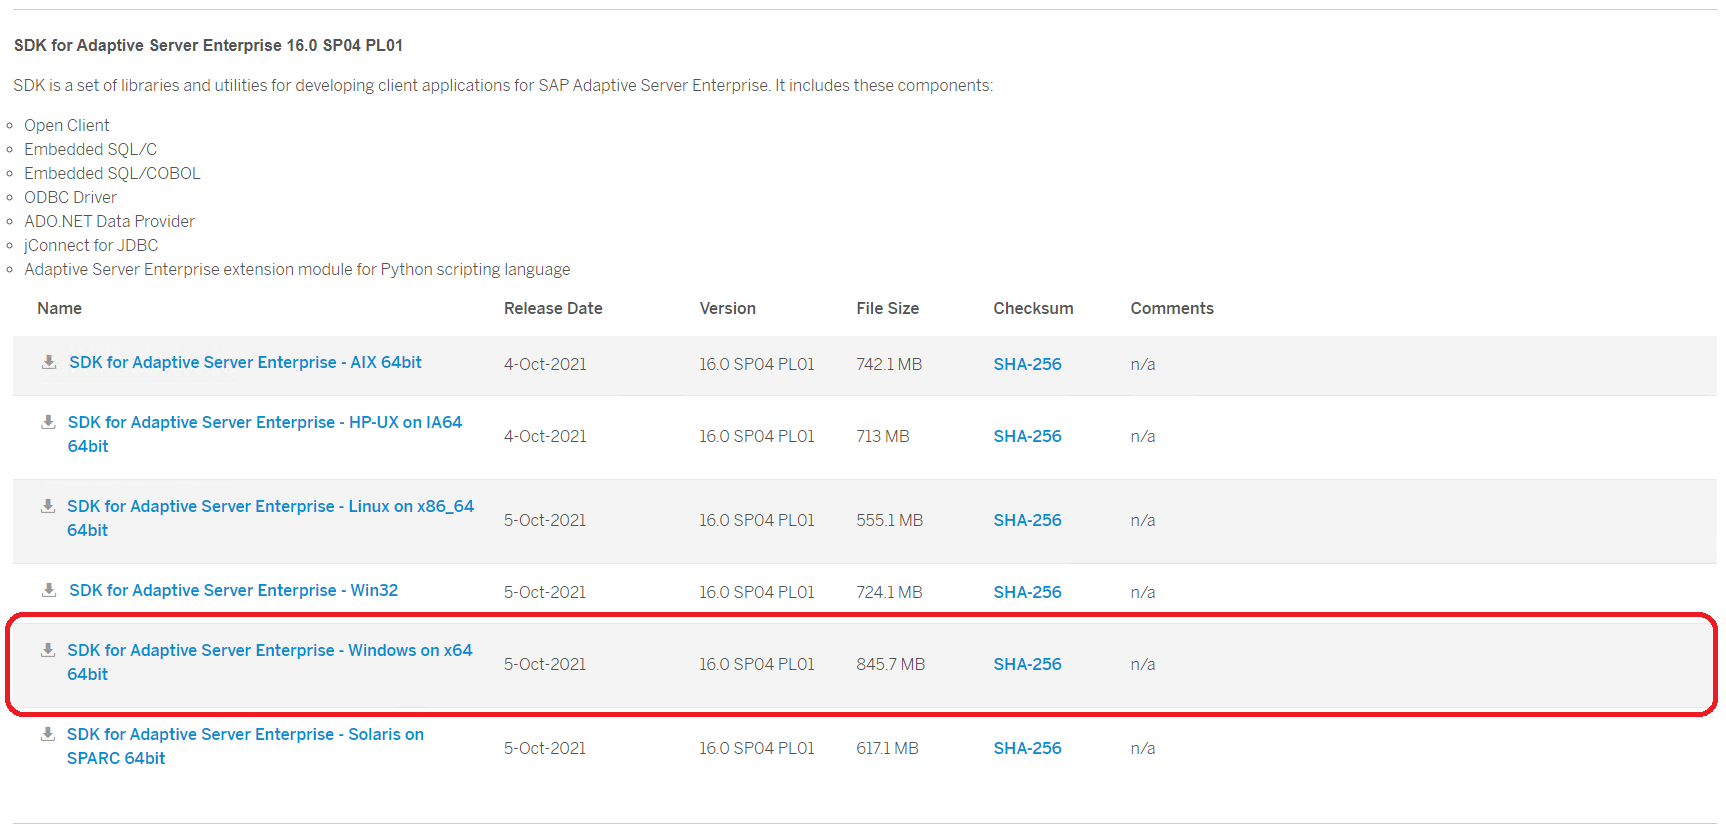The width and height of the screenshot is (1726, 833).
Task: Click the 845.7 MB file size value
Action: pos(891,664)
